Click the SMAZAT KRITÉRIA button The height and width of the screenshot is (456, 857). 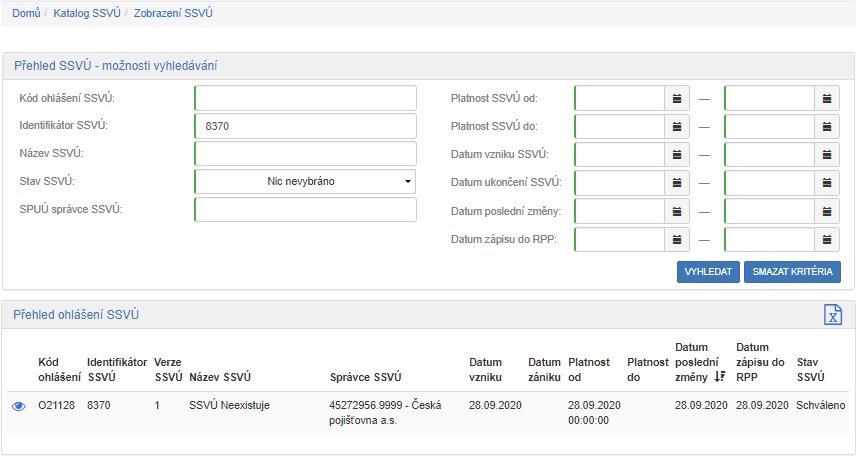coord(792,272)
